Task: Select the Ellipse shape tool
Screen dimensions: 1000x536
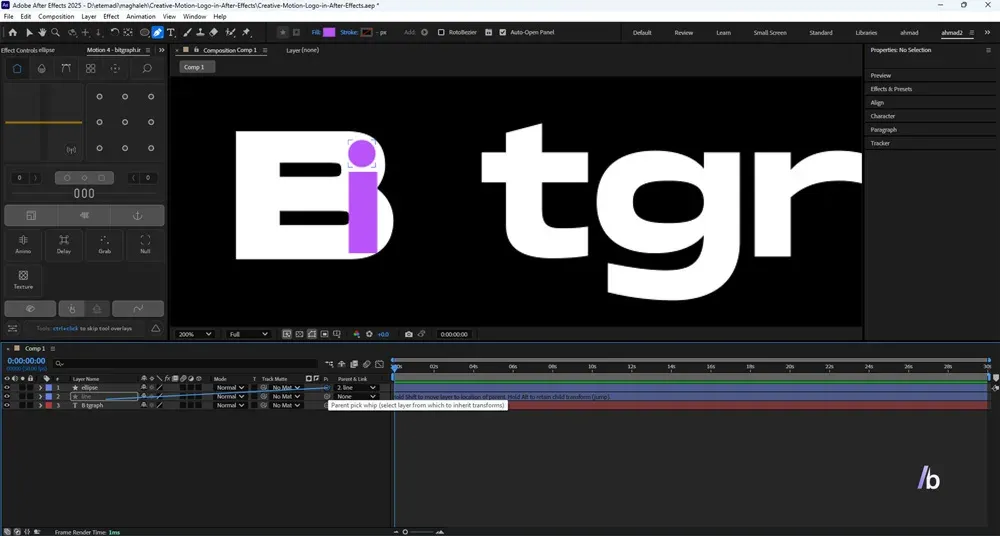Action: coord(144,33)
